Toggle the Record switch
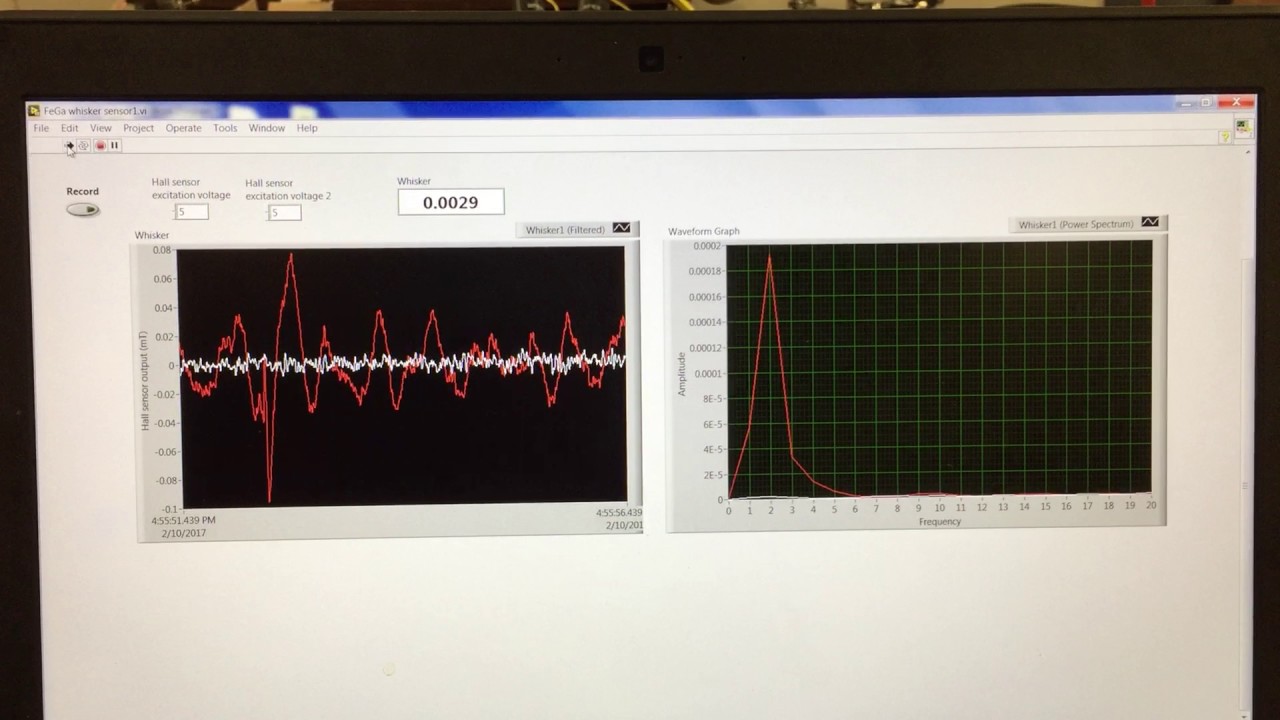Screen dimensions: 1280x720 [83, 210]
